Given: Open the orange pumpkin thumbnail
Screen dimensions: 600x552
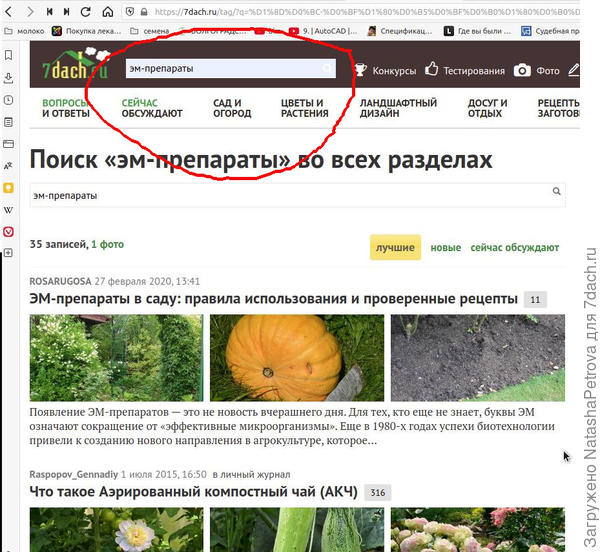Looking at the screenshot, I should point(297,358).
